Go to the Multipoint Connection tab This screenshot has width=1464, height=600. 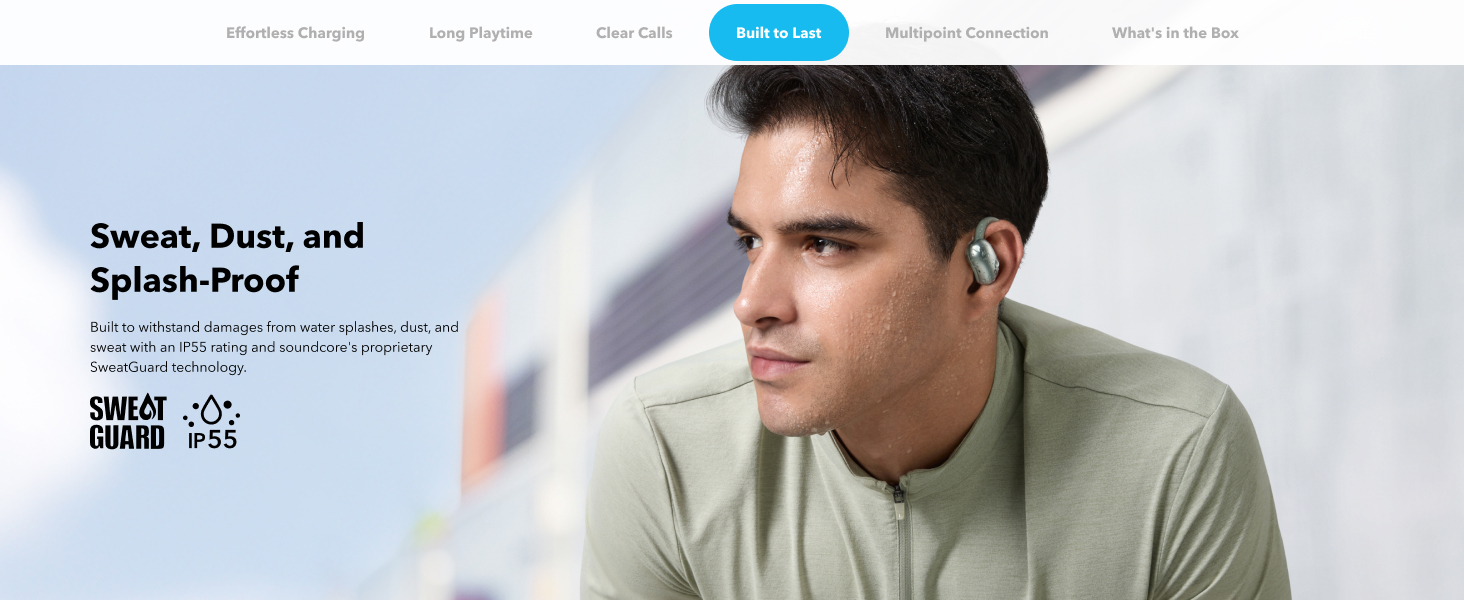tap(967, 33)
